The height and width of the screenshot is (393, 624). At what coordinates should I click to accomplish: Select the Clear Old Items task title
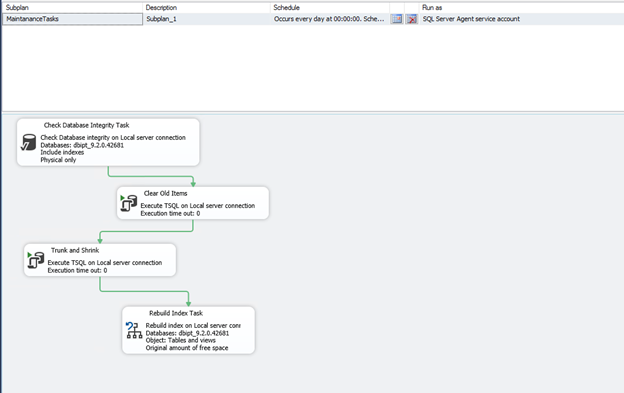point(166,193)
